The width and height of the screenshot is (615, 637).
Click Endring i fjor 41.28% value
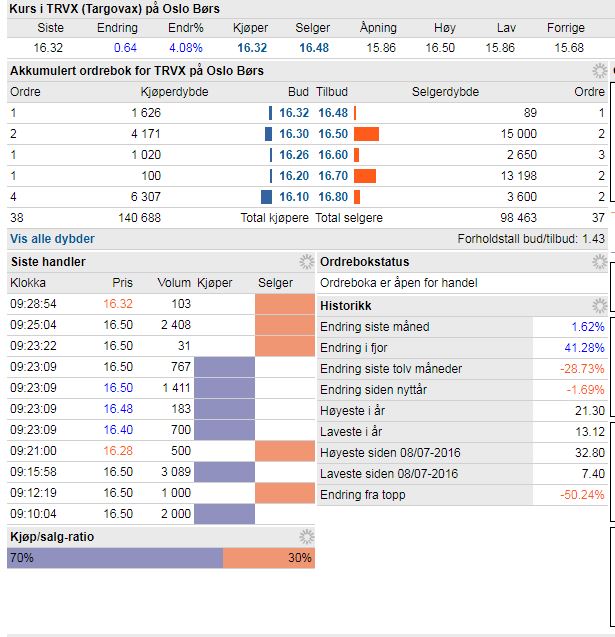584,348
